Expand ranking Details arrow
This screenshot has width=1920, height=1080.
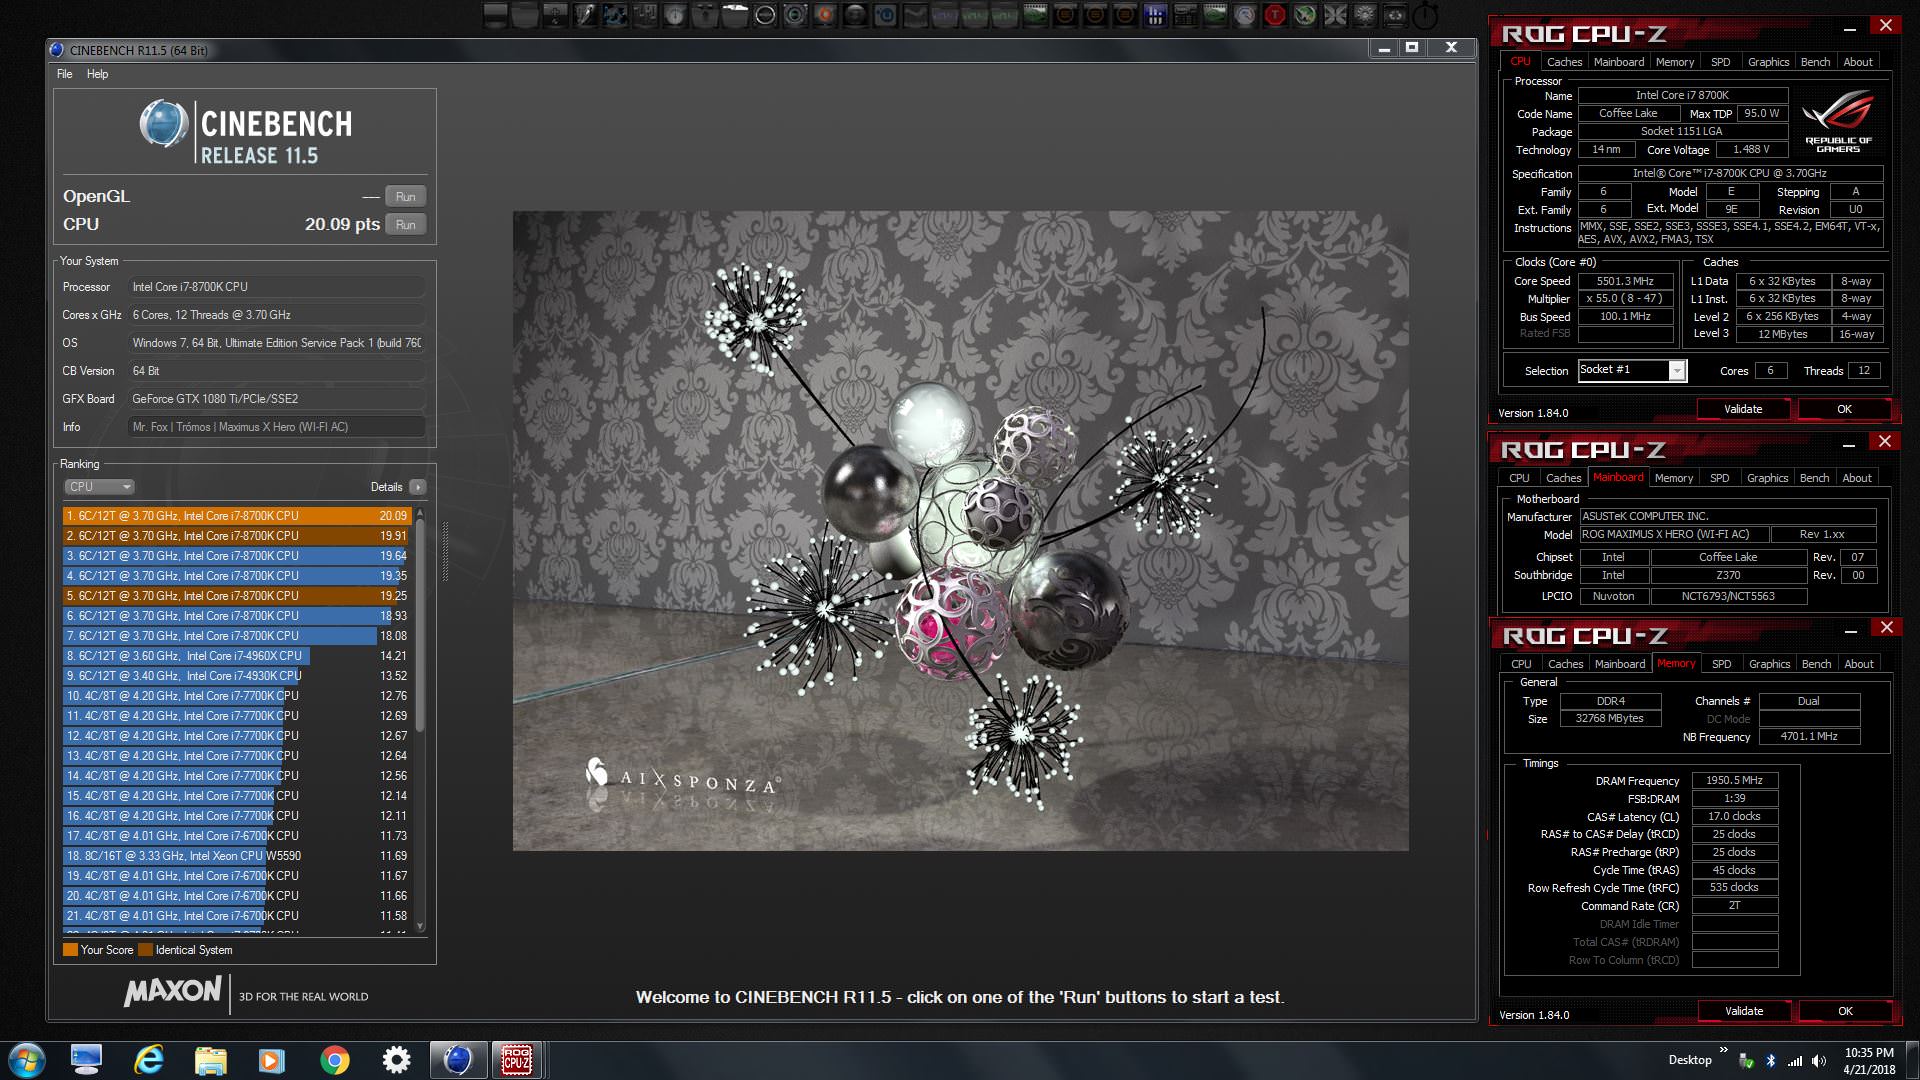pyautogui.click(x=417, y=487)
